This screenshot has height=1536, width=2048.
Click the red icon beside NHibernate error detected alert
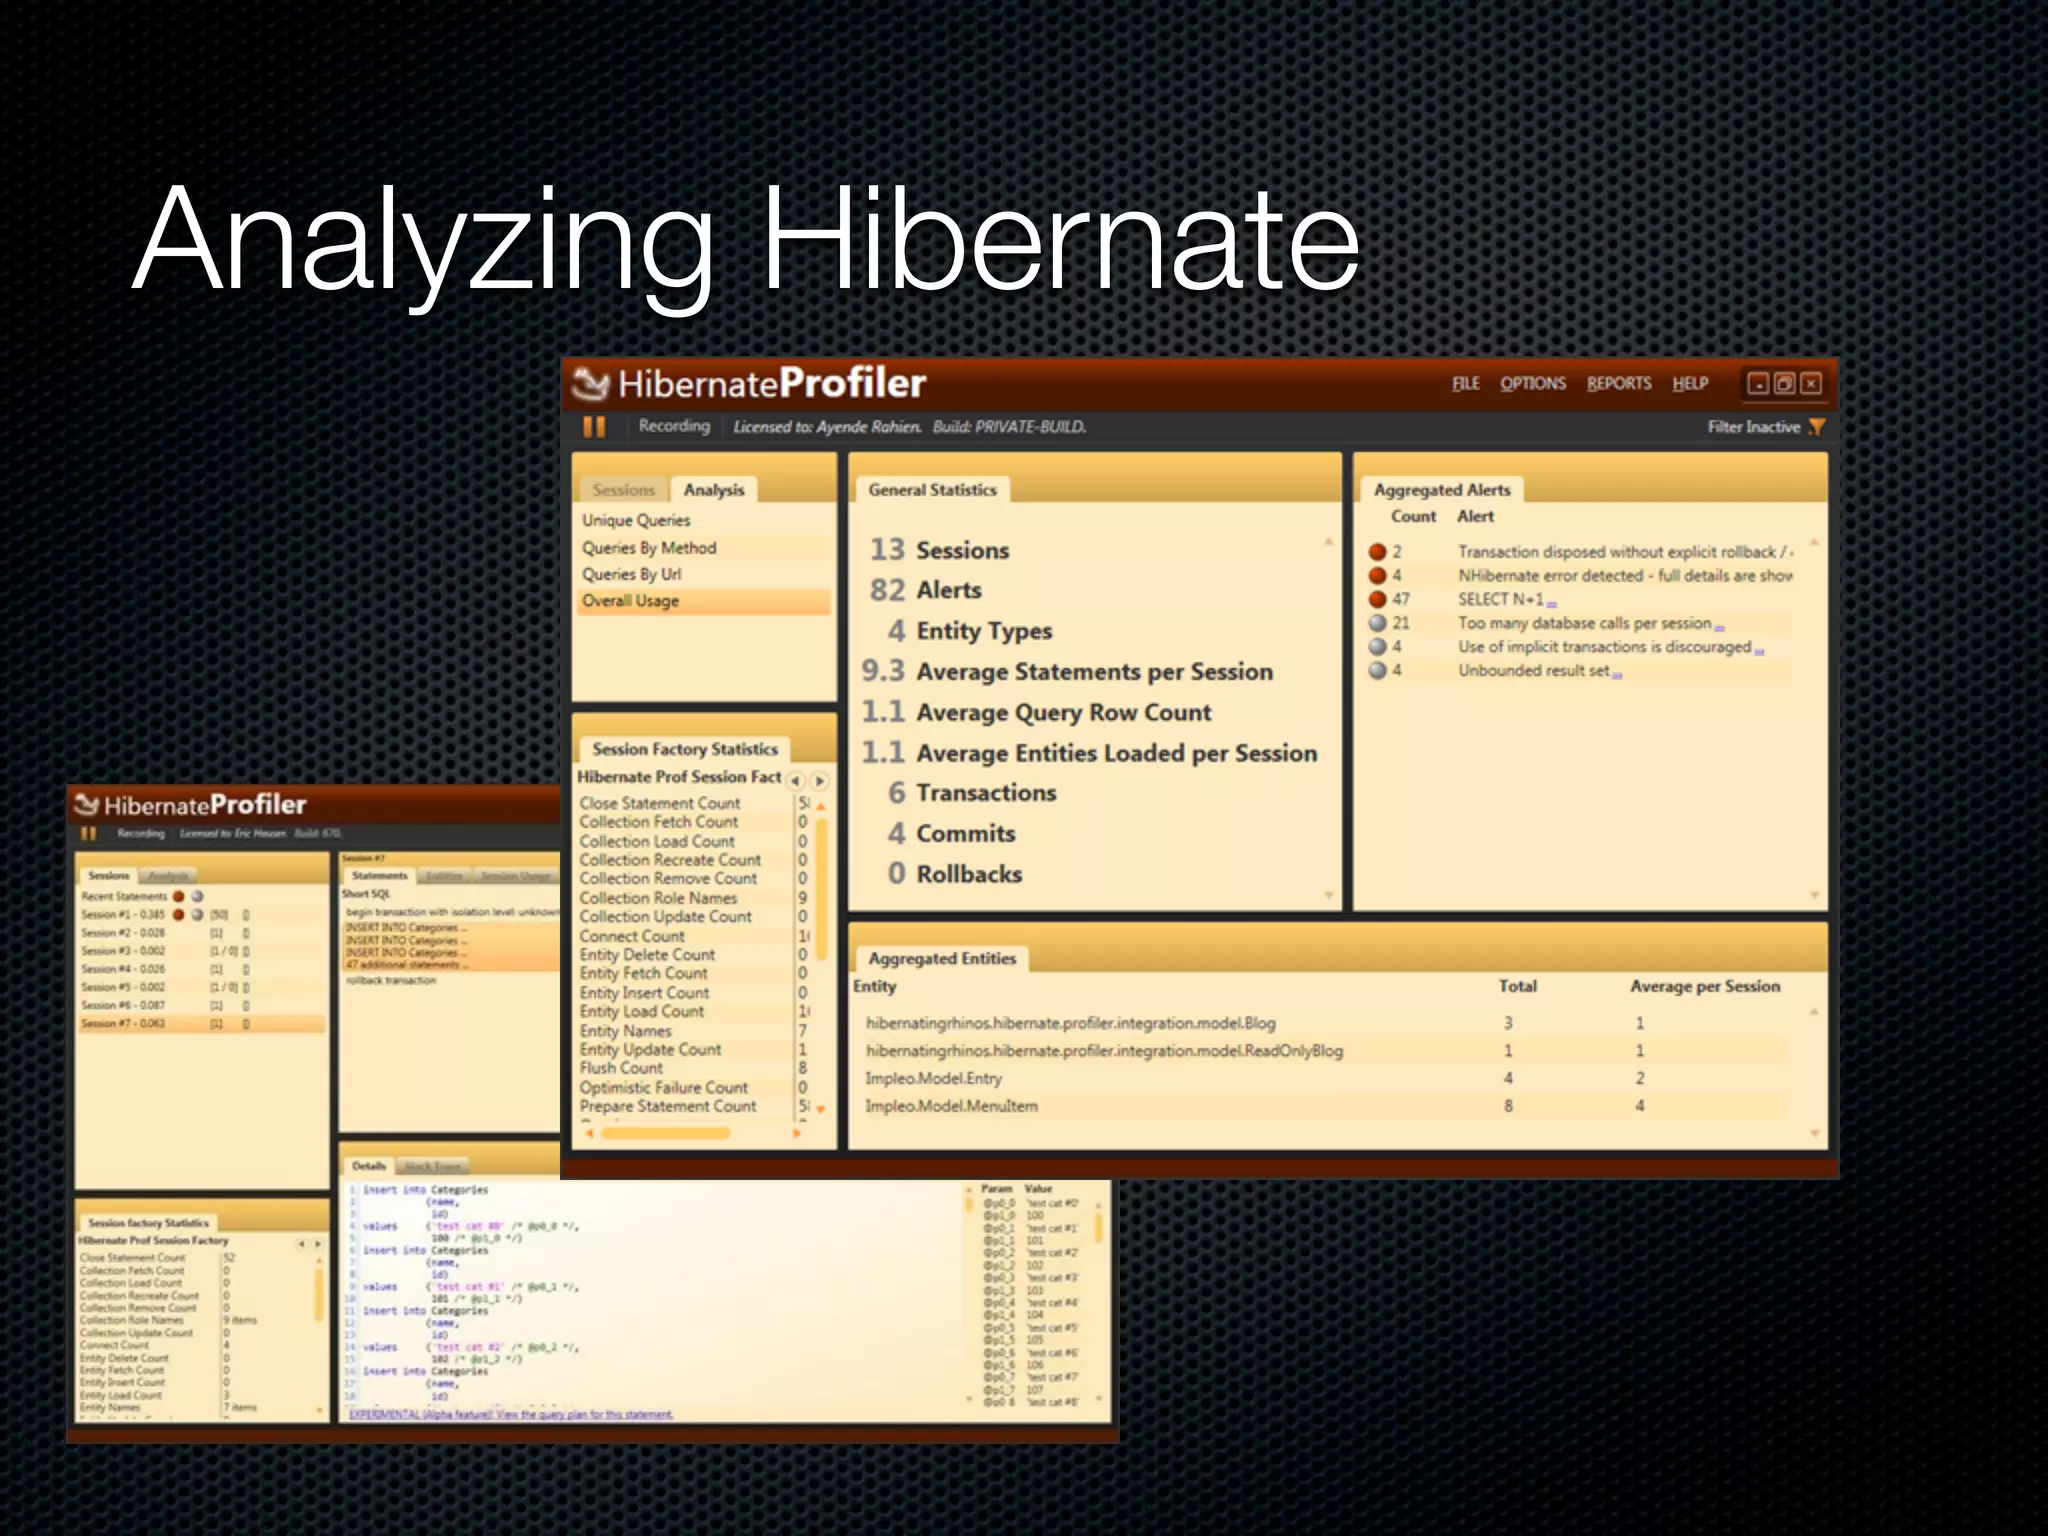pos(1377,575)
